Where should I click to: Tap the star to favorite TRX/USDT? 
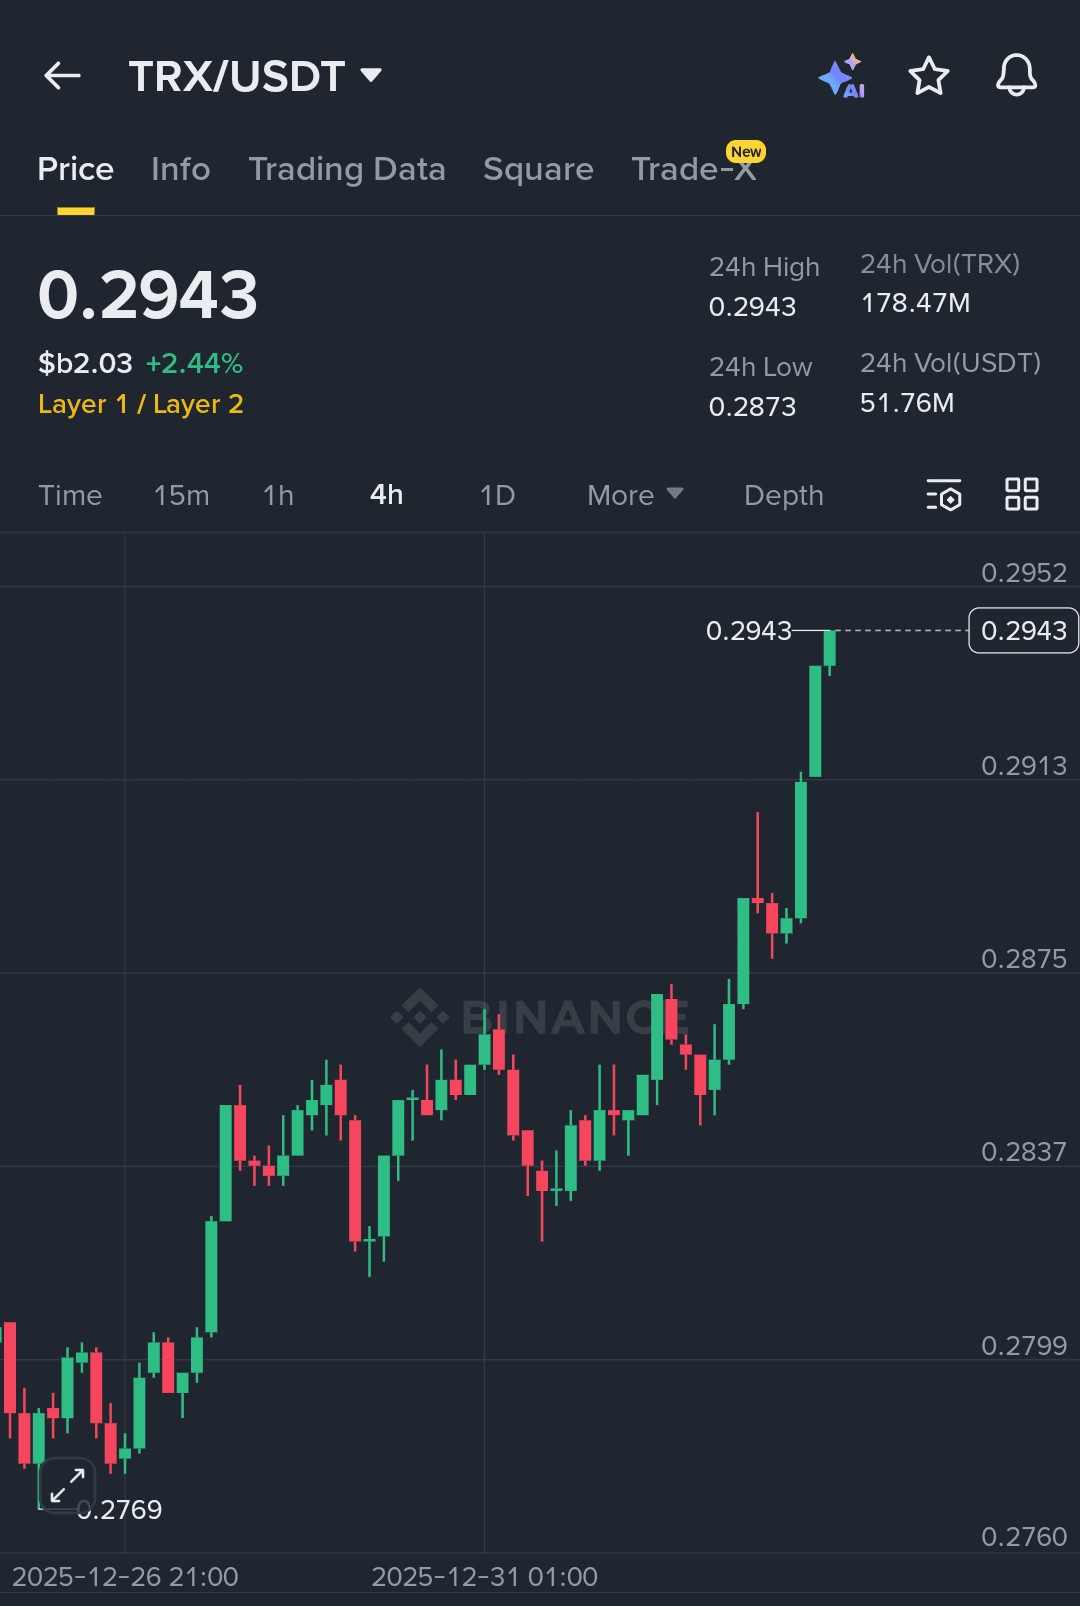pyautogui.click(x=929, y=75)
